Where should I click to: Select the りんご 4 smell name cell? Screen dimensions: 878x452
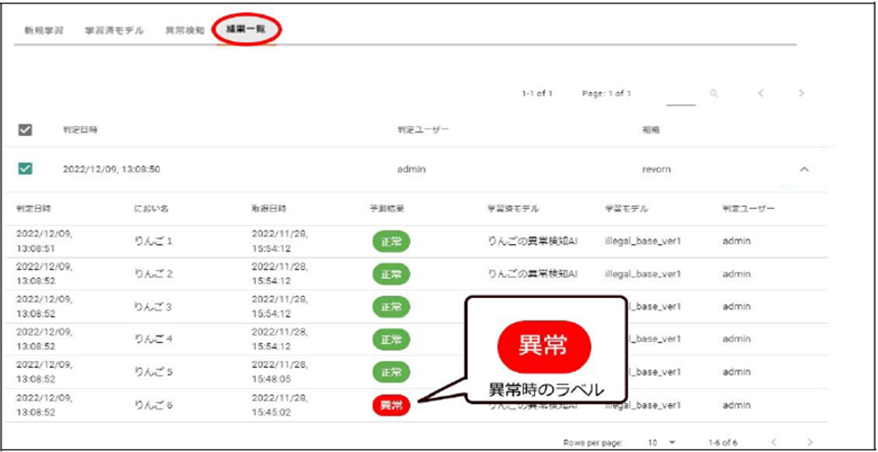(x=153, y=339)
